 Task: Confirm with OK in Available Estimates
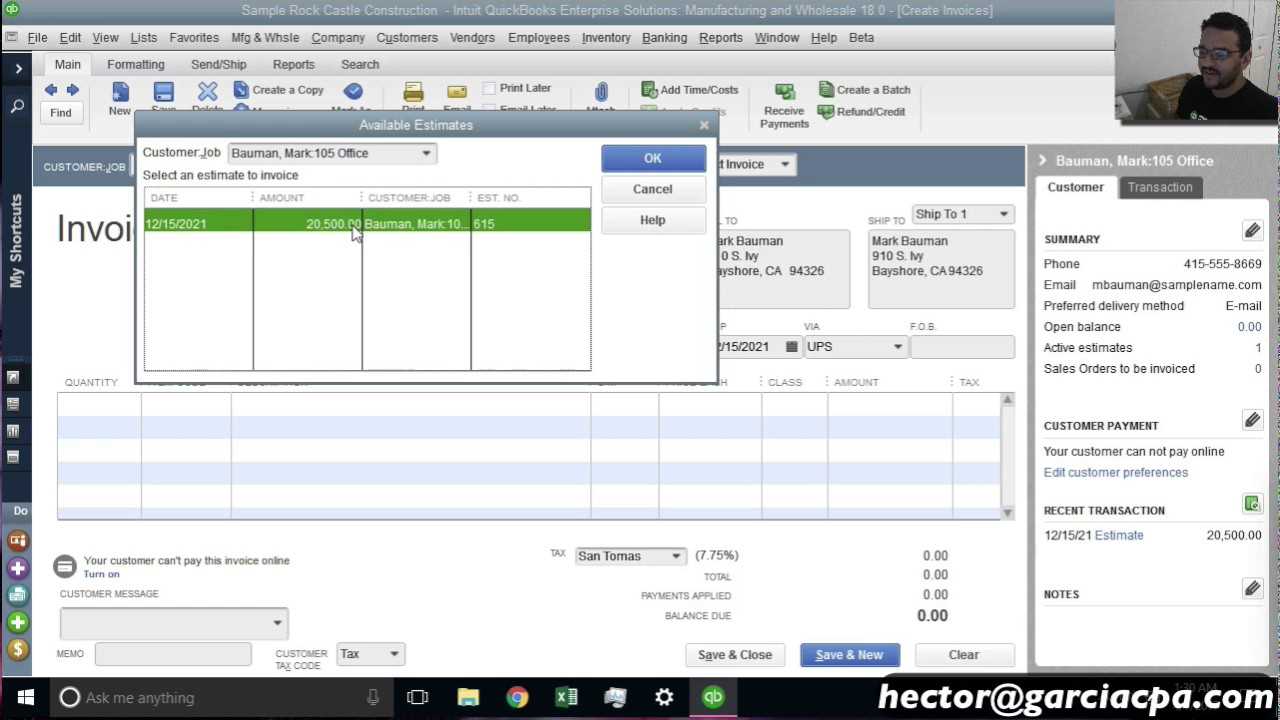click(x=653, y=158)
